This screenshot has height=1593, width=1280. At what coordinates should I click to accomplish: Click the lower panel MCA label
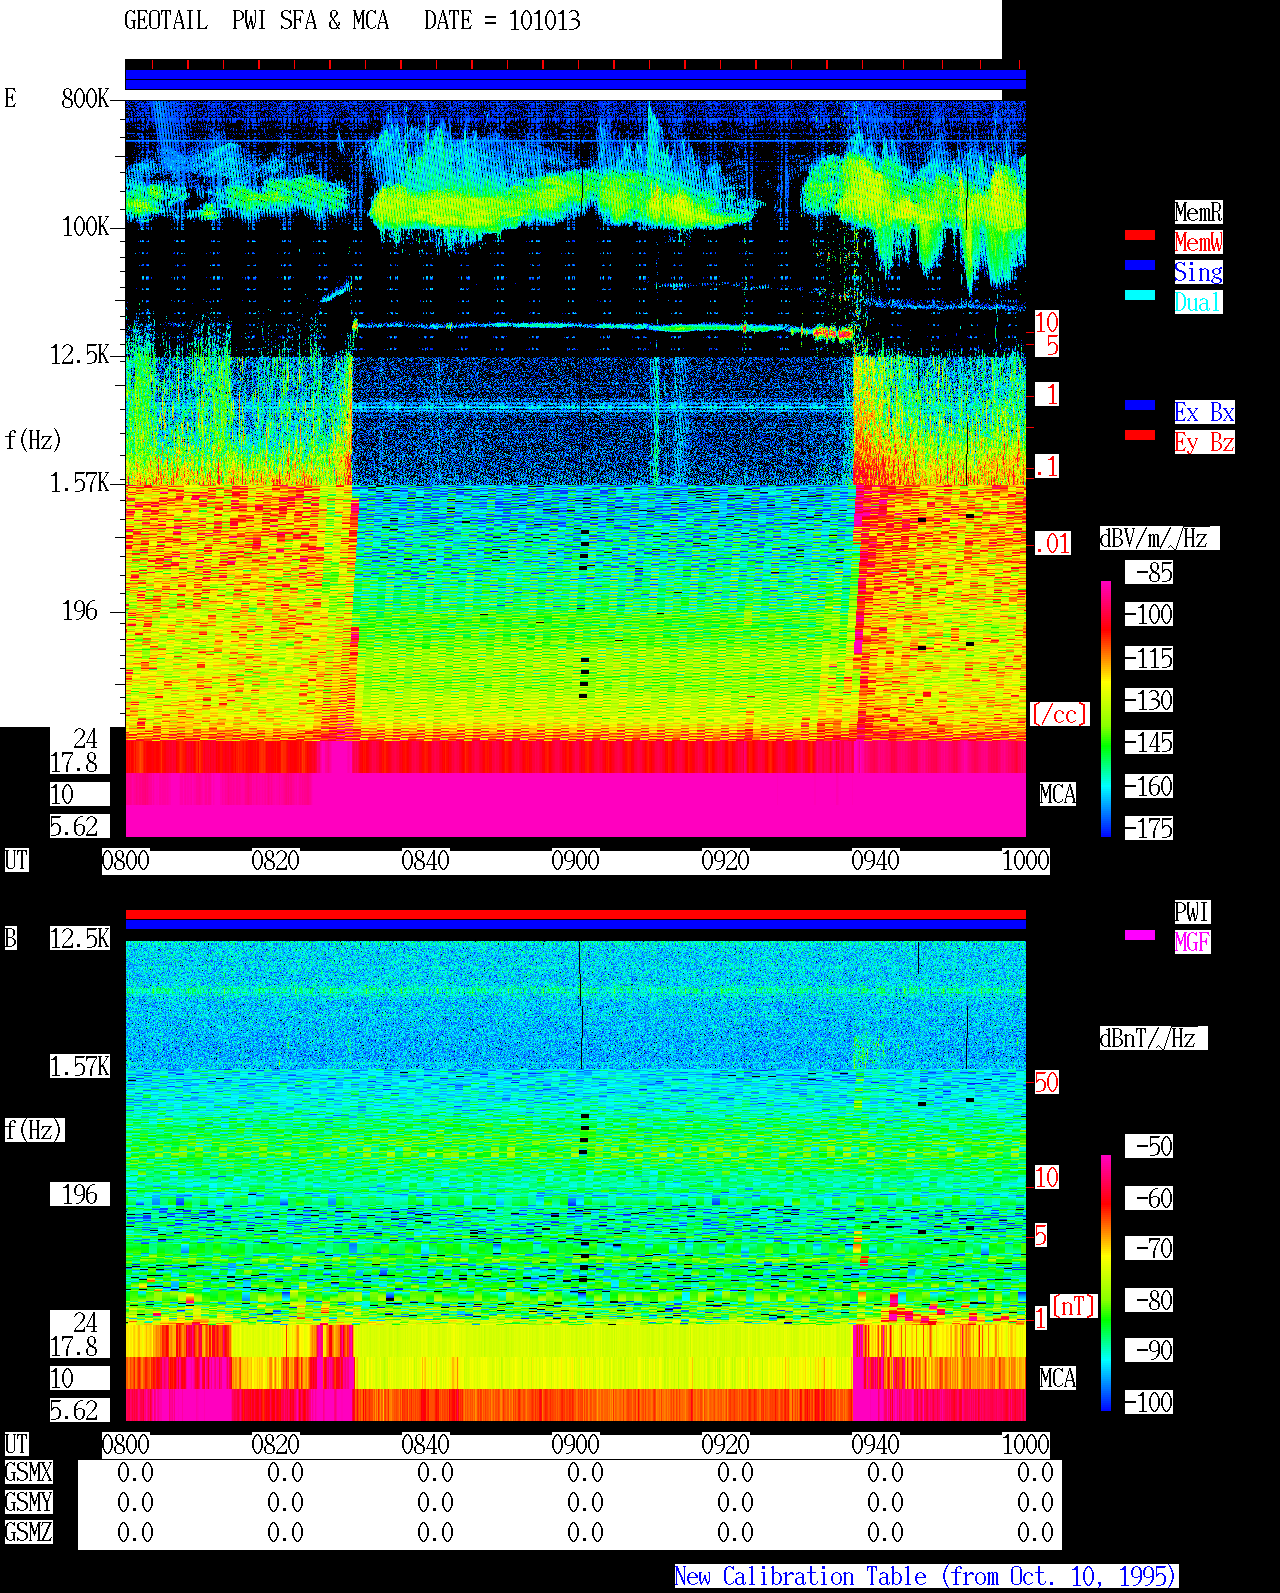pyautogui.click(x=1058, y=1379)
